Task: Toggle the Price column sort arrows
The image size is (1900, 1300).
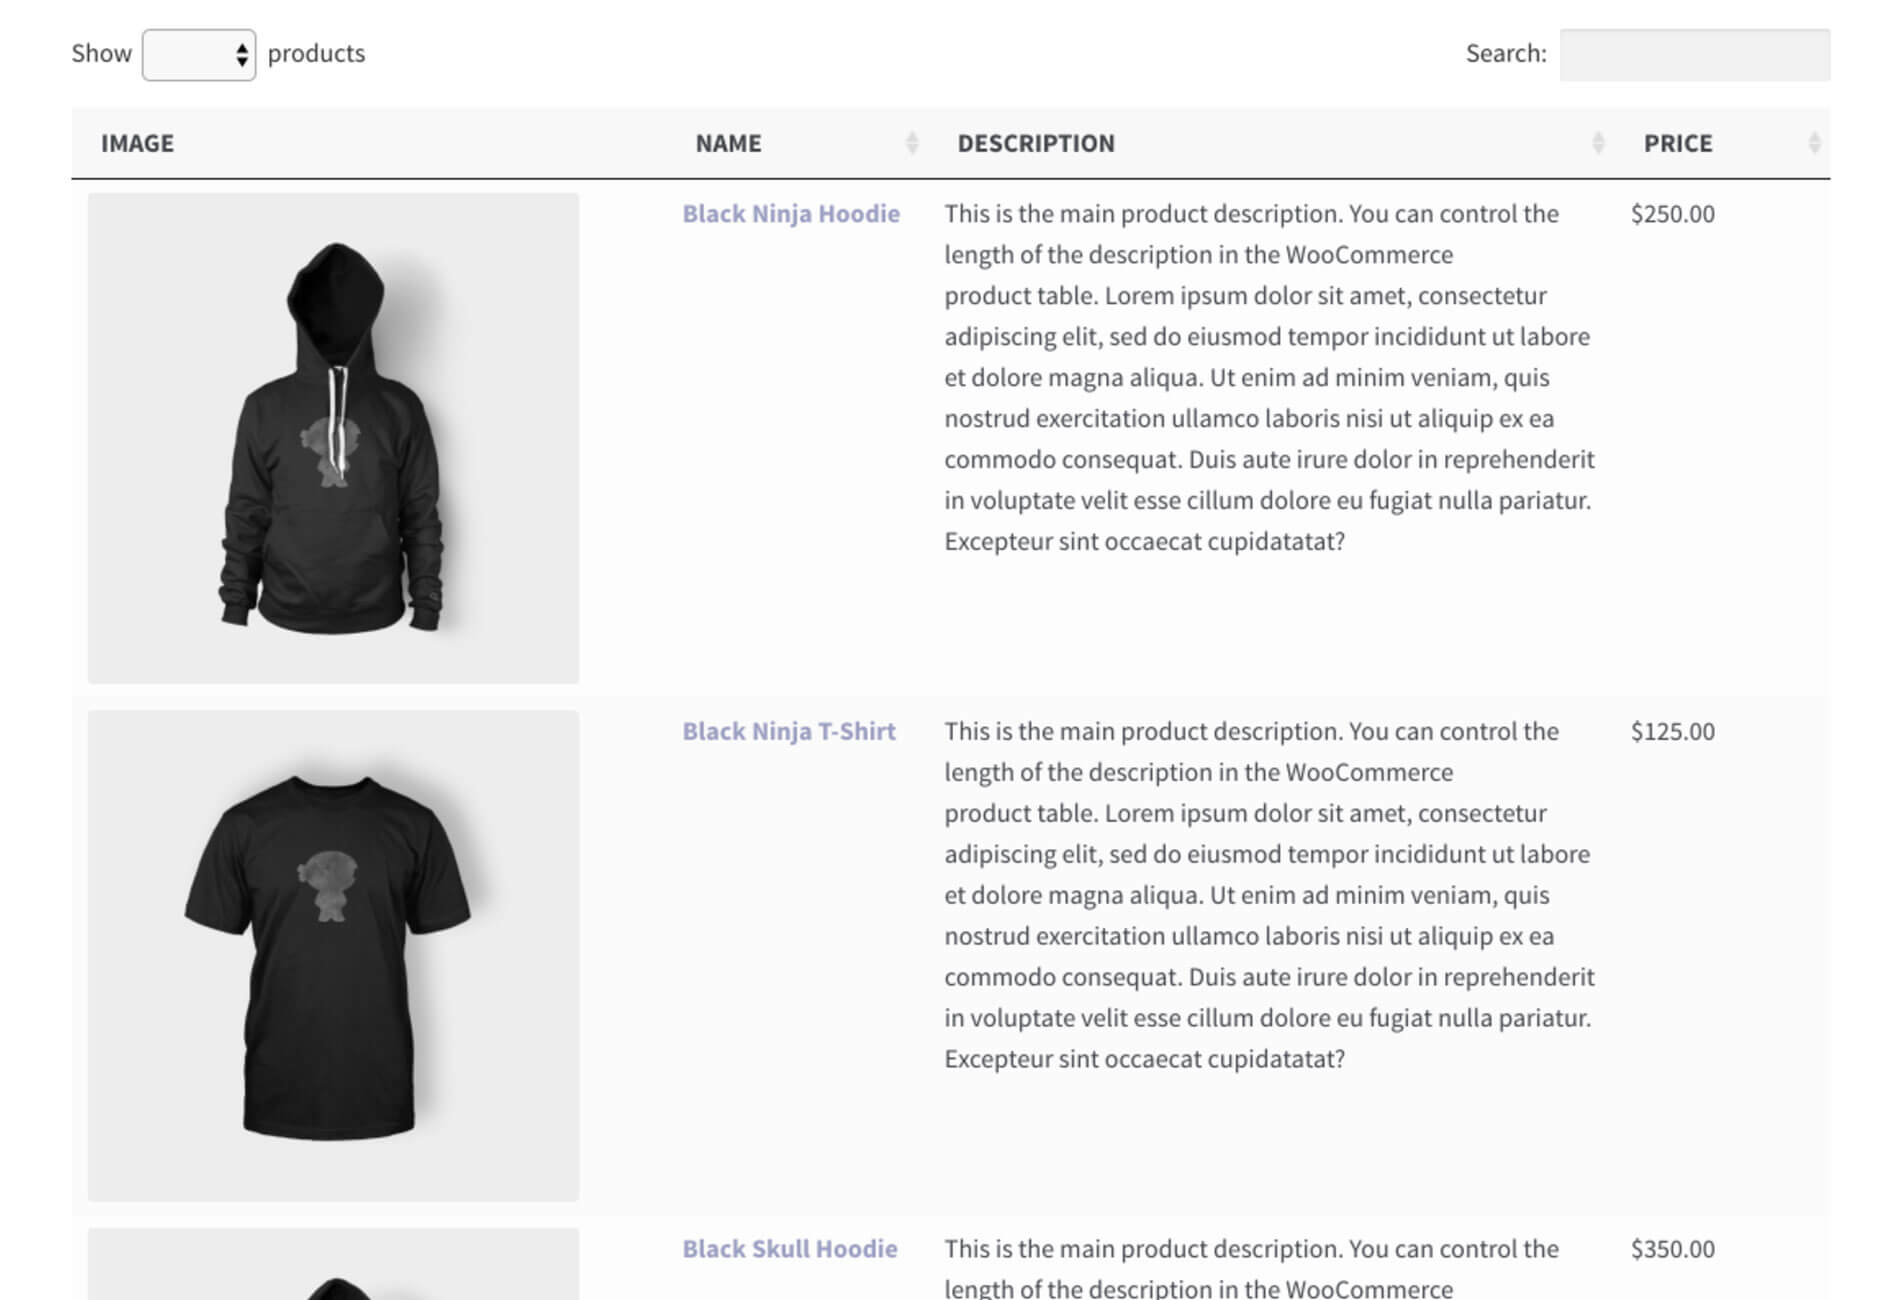Action: 1813,143
